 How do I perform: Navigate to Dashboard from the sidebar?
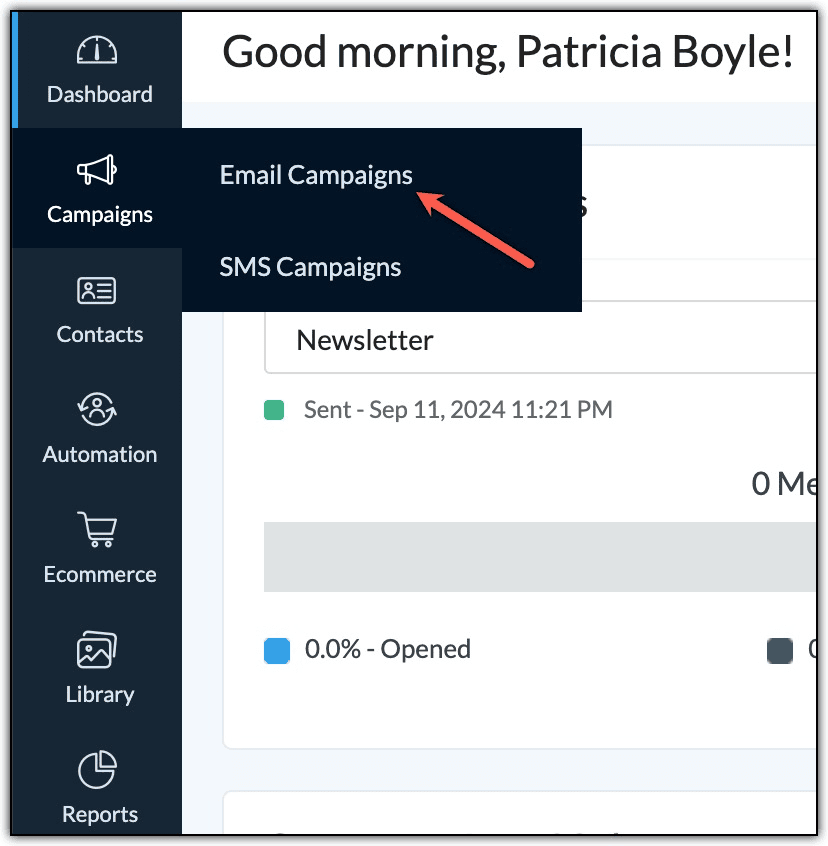click(99, 93)
